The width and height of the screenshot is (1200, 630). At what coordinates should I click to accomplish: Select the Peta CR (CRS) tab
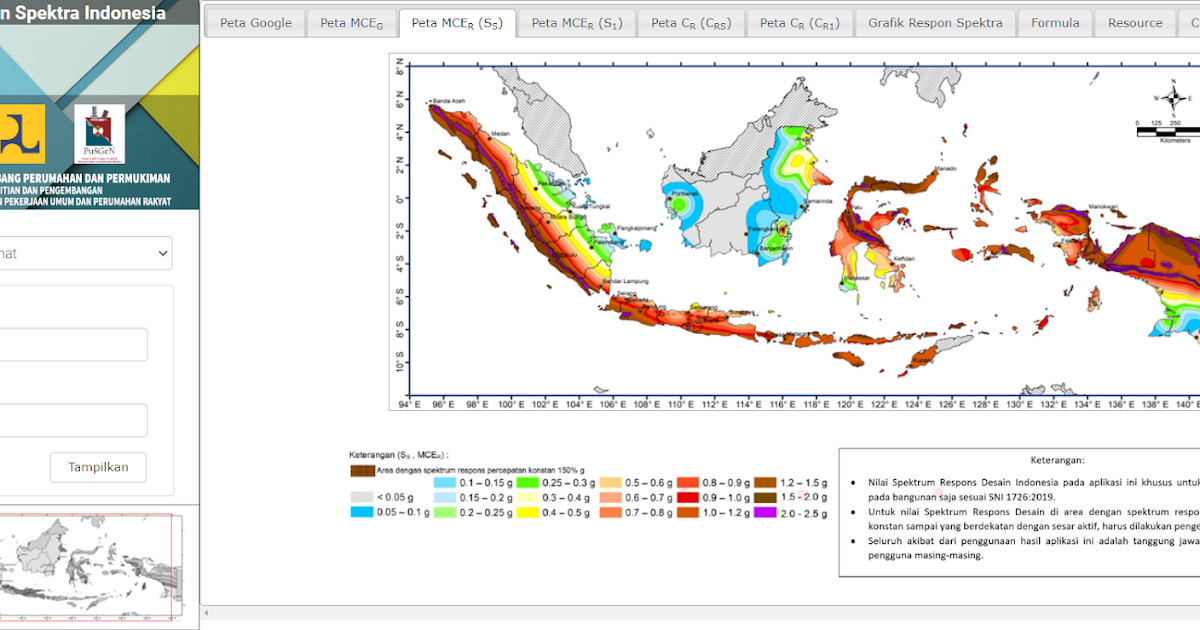pos(691,22)
